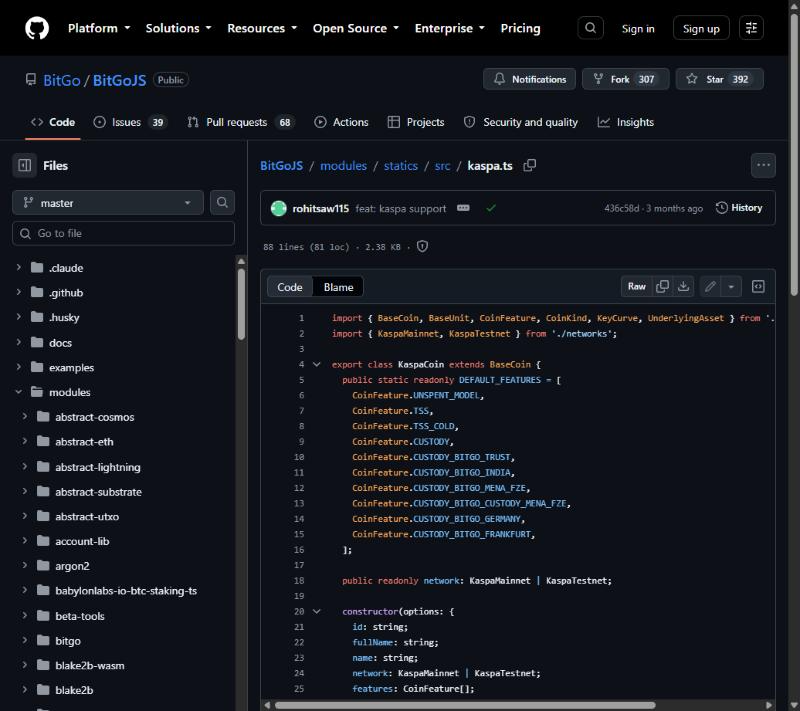Click modules breadcrumb link
800x711 pixels.
tap(343, 166)
